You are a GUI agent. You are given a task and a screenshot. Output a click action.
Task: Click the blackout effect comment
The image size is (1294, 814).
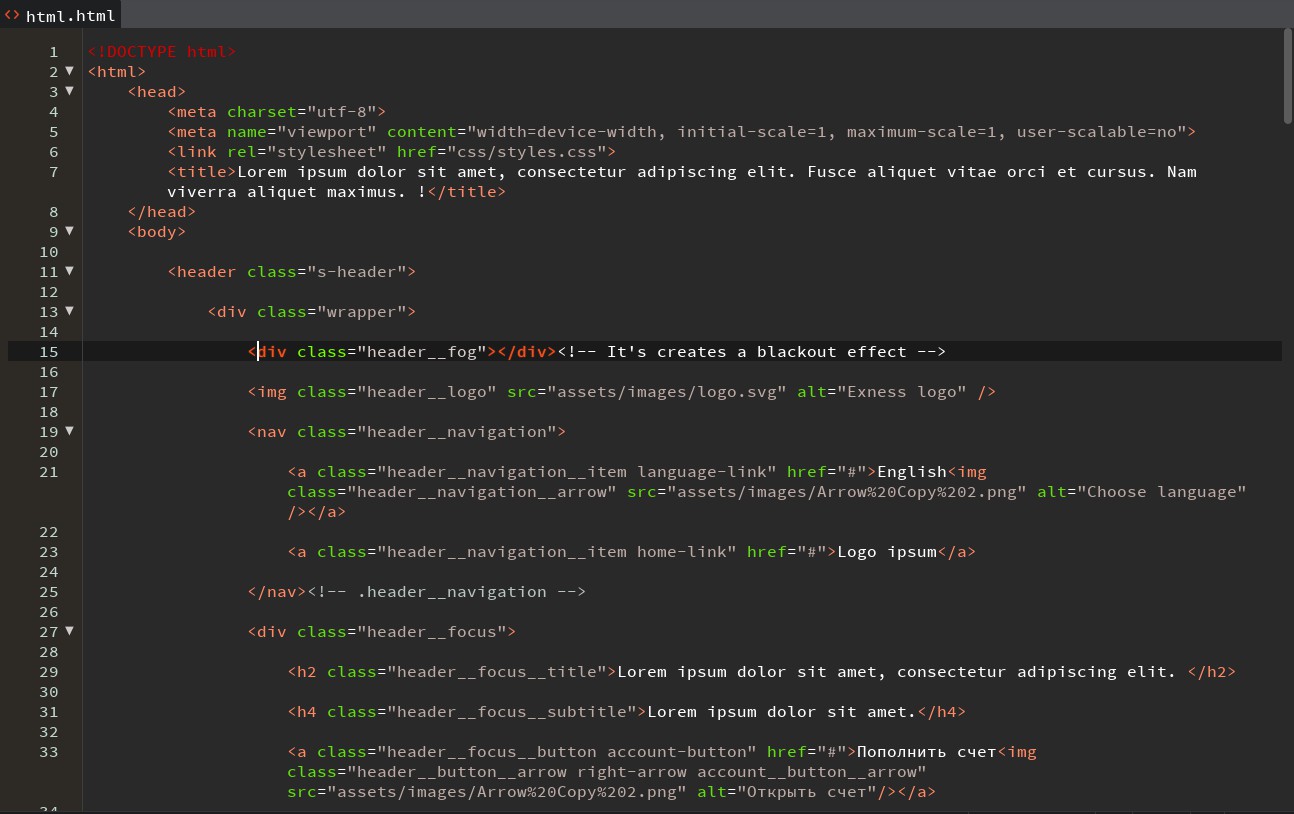tap(751, 352)
